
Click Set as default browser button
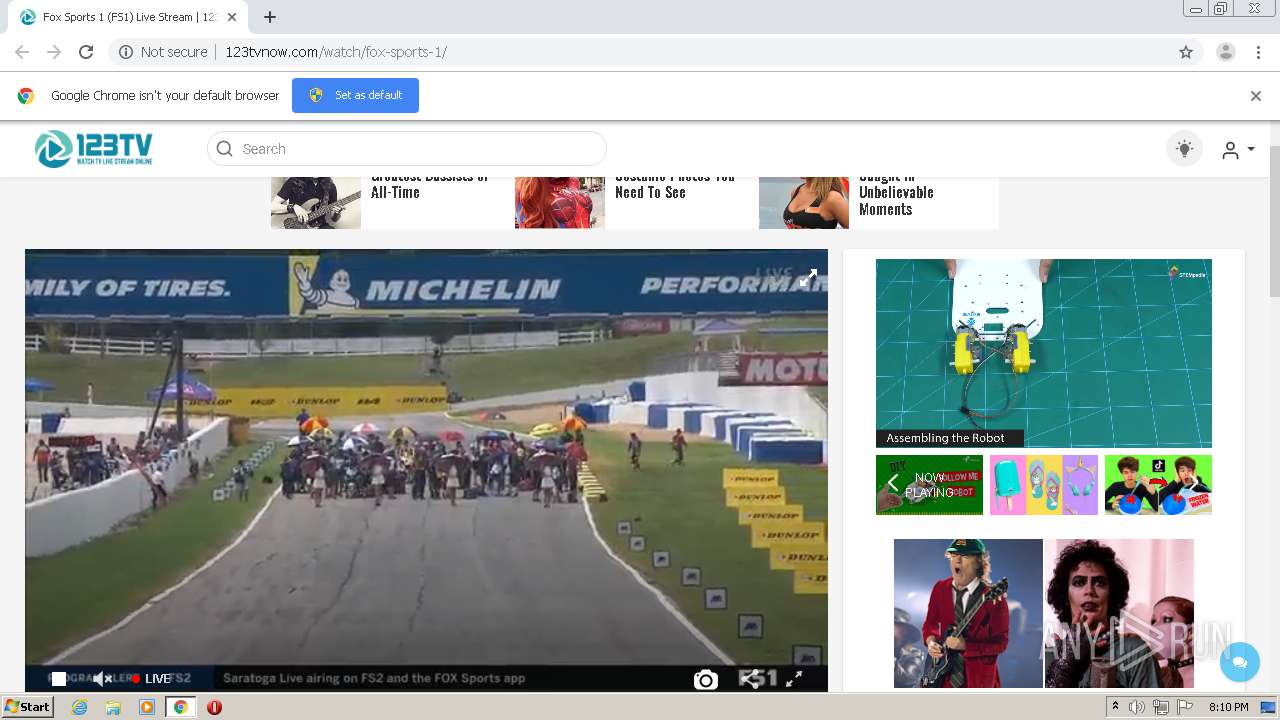click(x=355, y=95)
